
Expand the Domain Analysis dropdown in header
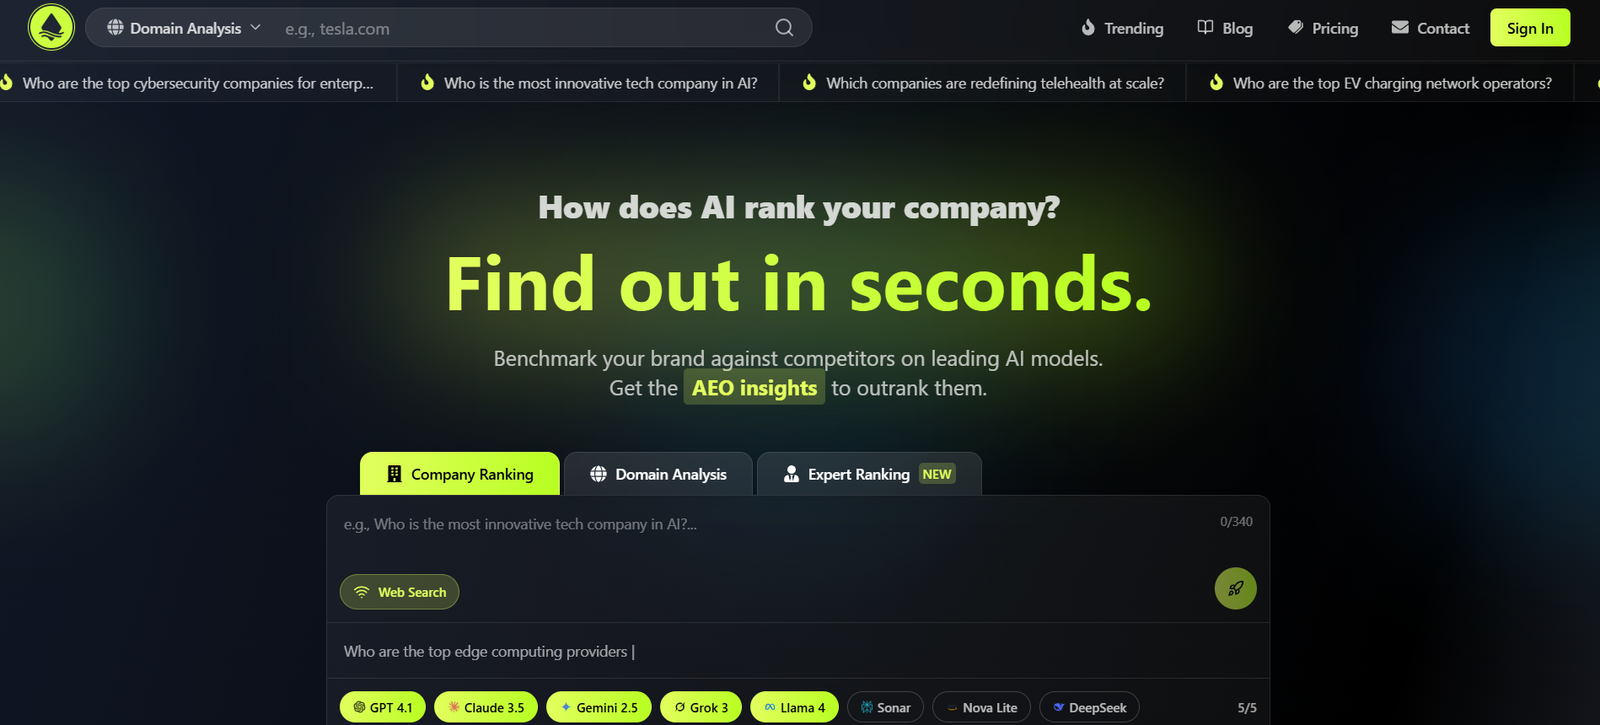(x=184, y=28)
